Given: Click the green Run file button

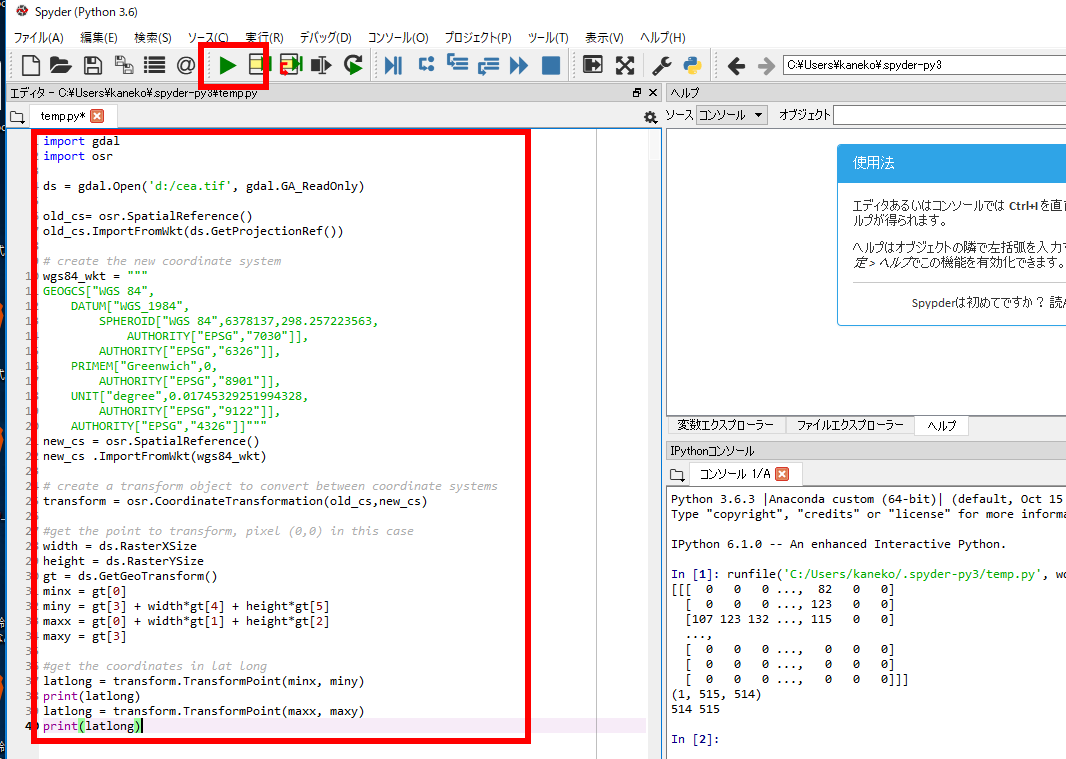Looking at the screenshot, I should click(228, 66).
